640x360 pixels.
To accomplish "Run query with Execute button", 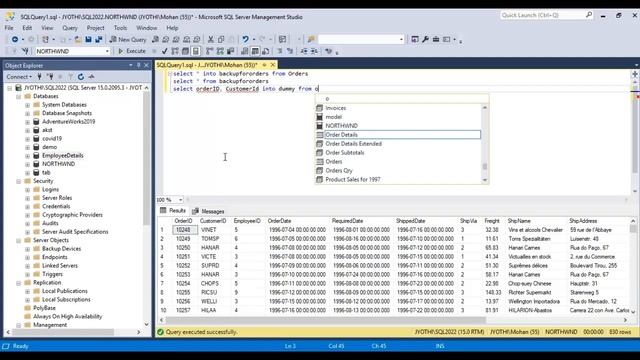I will 132,51.
